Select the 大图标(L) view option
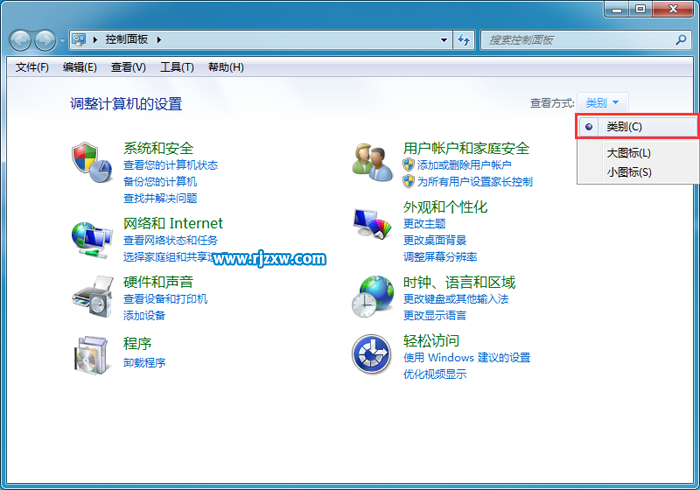This screenshot has height=490, width=700. 628,153
